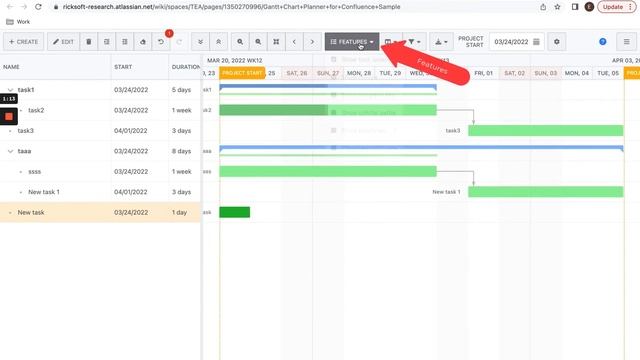
Task: Click the Create task button
Action: coord(24,42)
